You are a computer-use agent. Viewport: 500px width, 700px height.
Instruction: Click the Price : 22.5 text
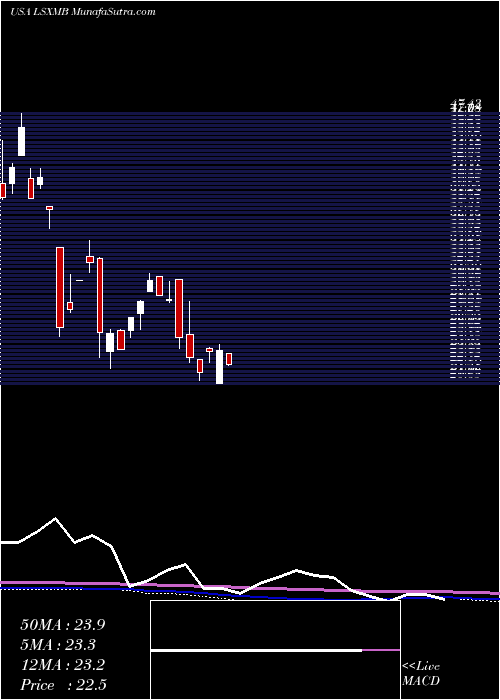[63, 685]
